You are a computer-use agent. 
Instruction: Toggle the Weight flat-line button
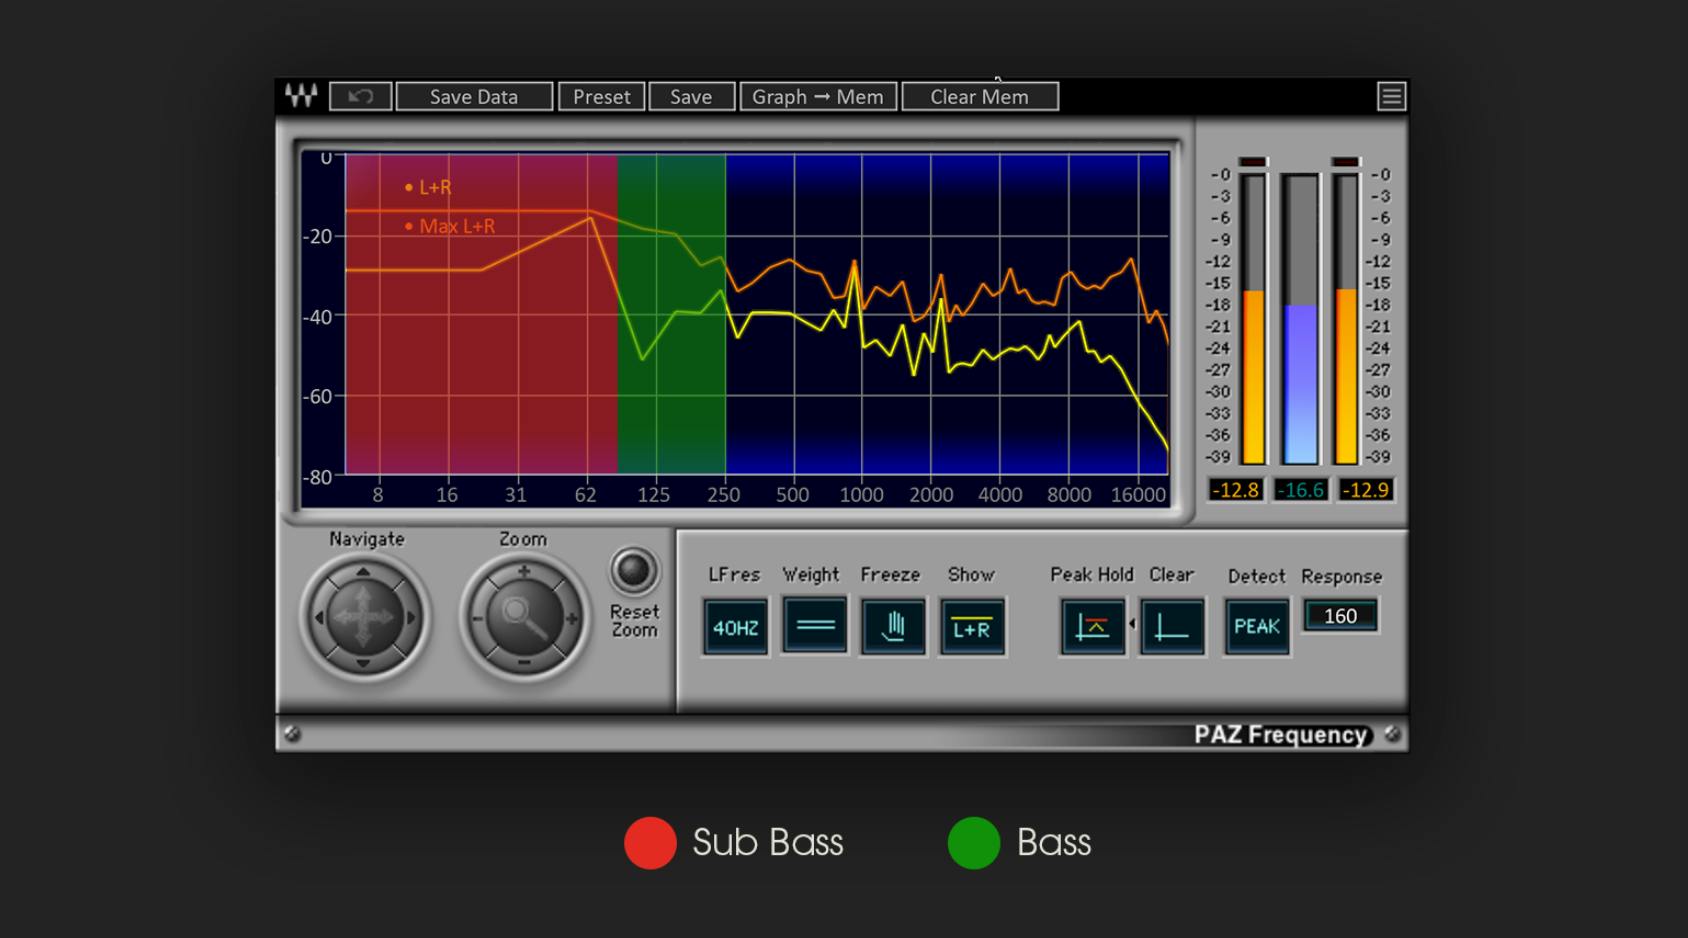815,625
